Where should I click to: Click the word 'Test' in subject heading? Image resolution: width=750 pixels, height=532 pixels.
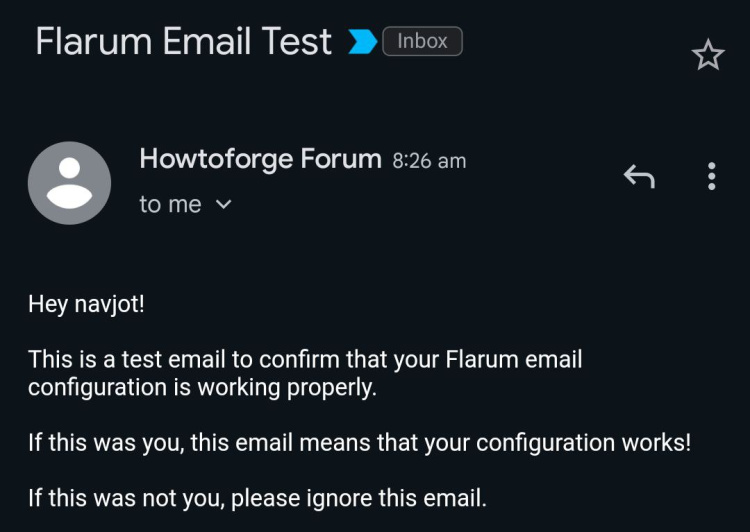[x=295, y=42]
